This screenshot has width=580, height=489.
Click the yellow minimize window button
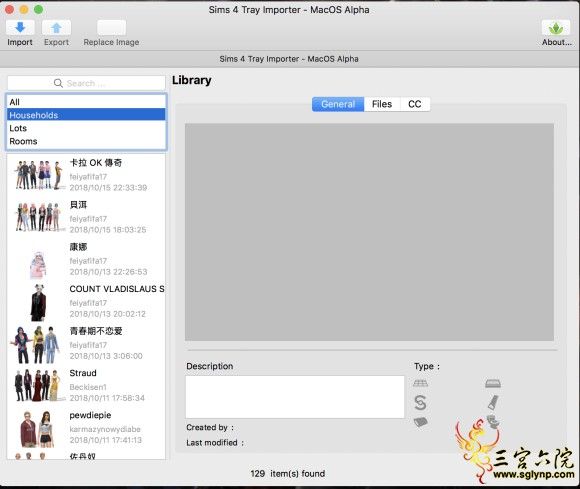coord(24,10)
